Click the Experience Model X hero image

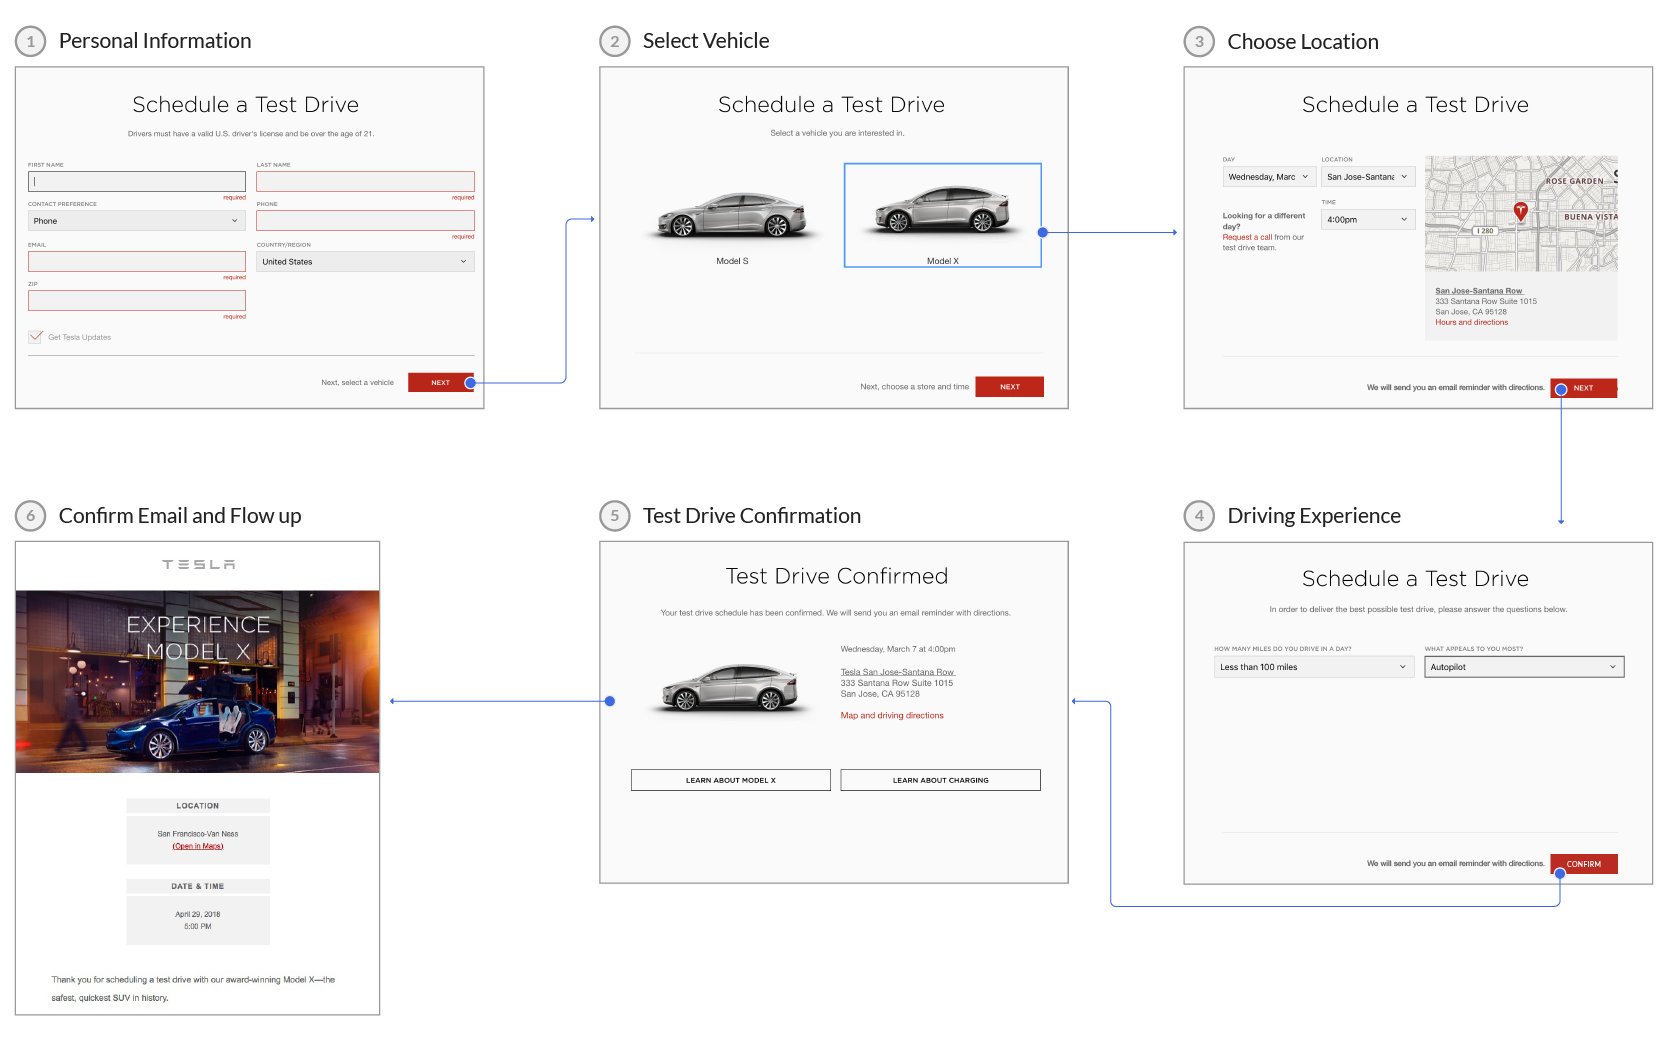click(198, 682)
